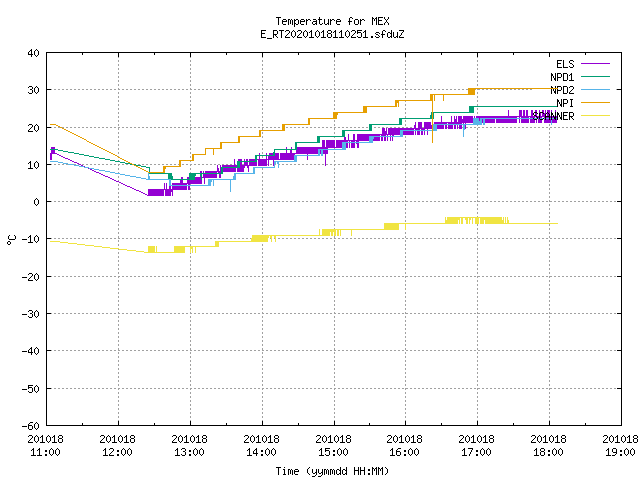Click the NPI legend label
This screenshot has height=480, width=640.
coord(565,103)
